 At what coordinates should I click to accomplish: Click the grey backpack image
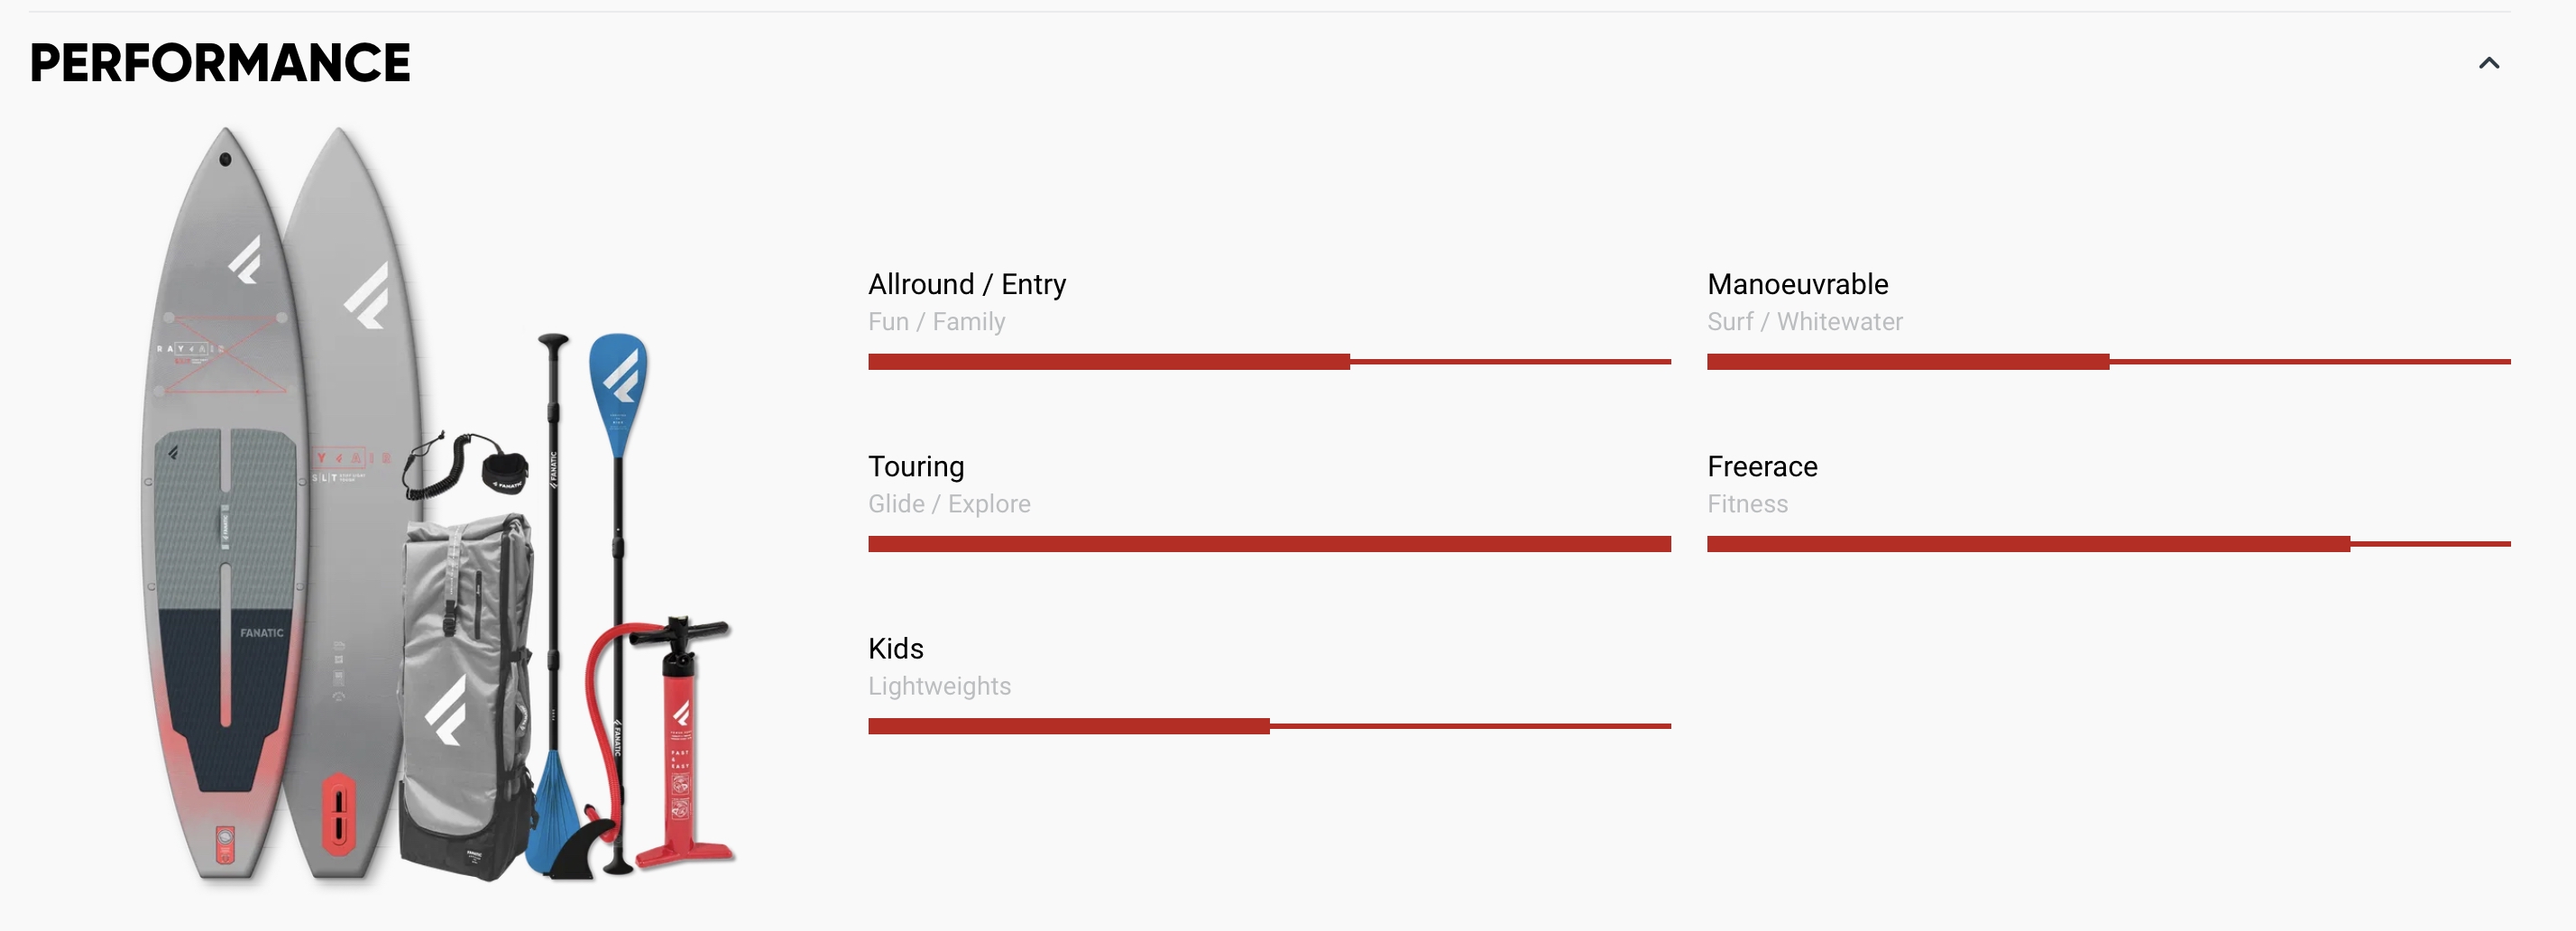tap(466, 695)
